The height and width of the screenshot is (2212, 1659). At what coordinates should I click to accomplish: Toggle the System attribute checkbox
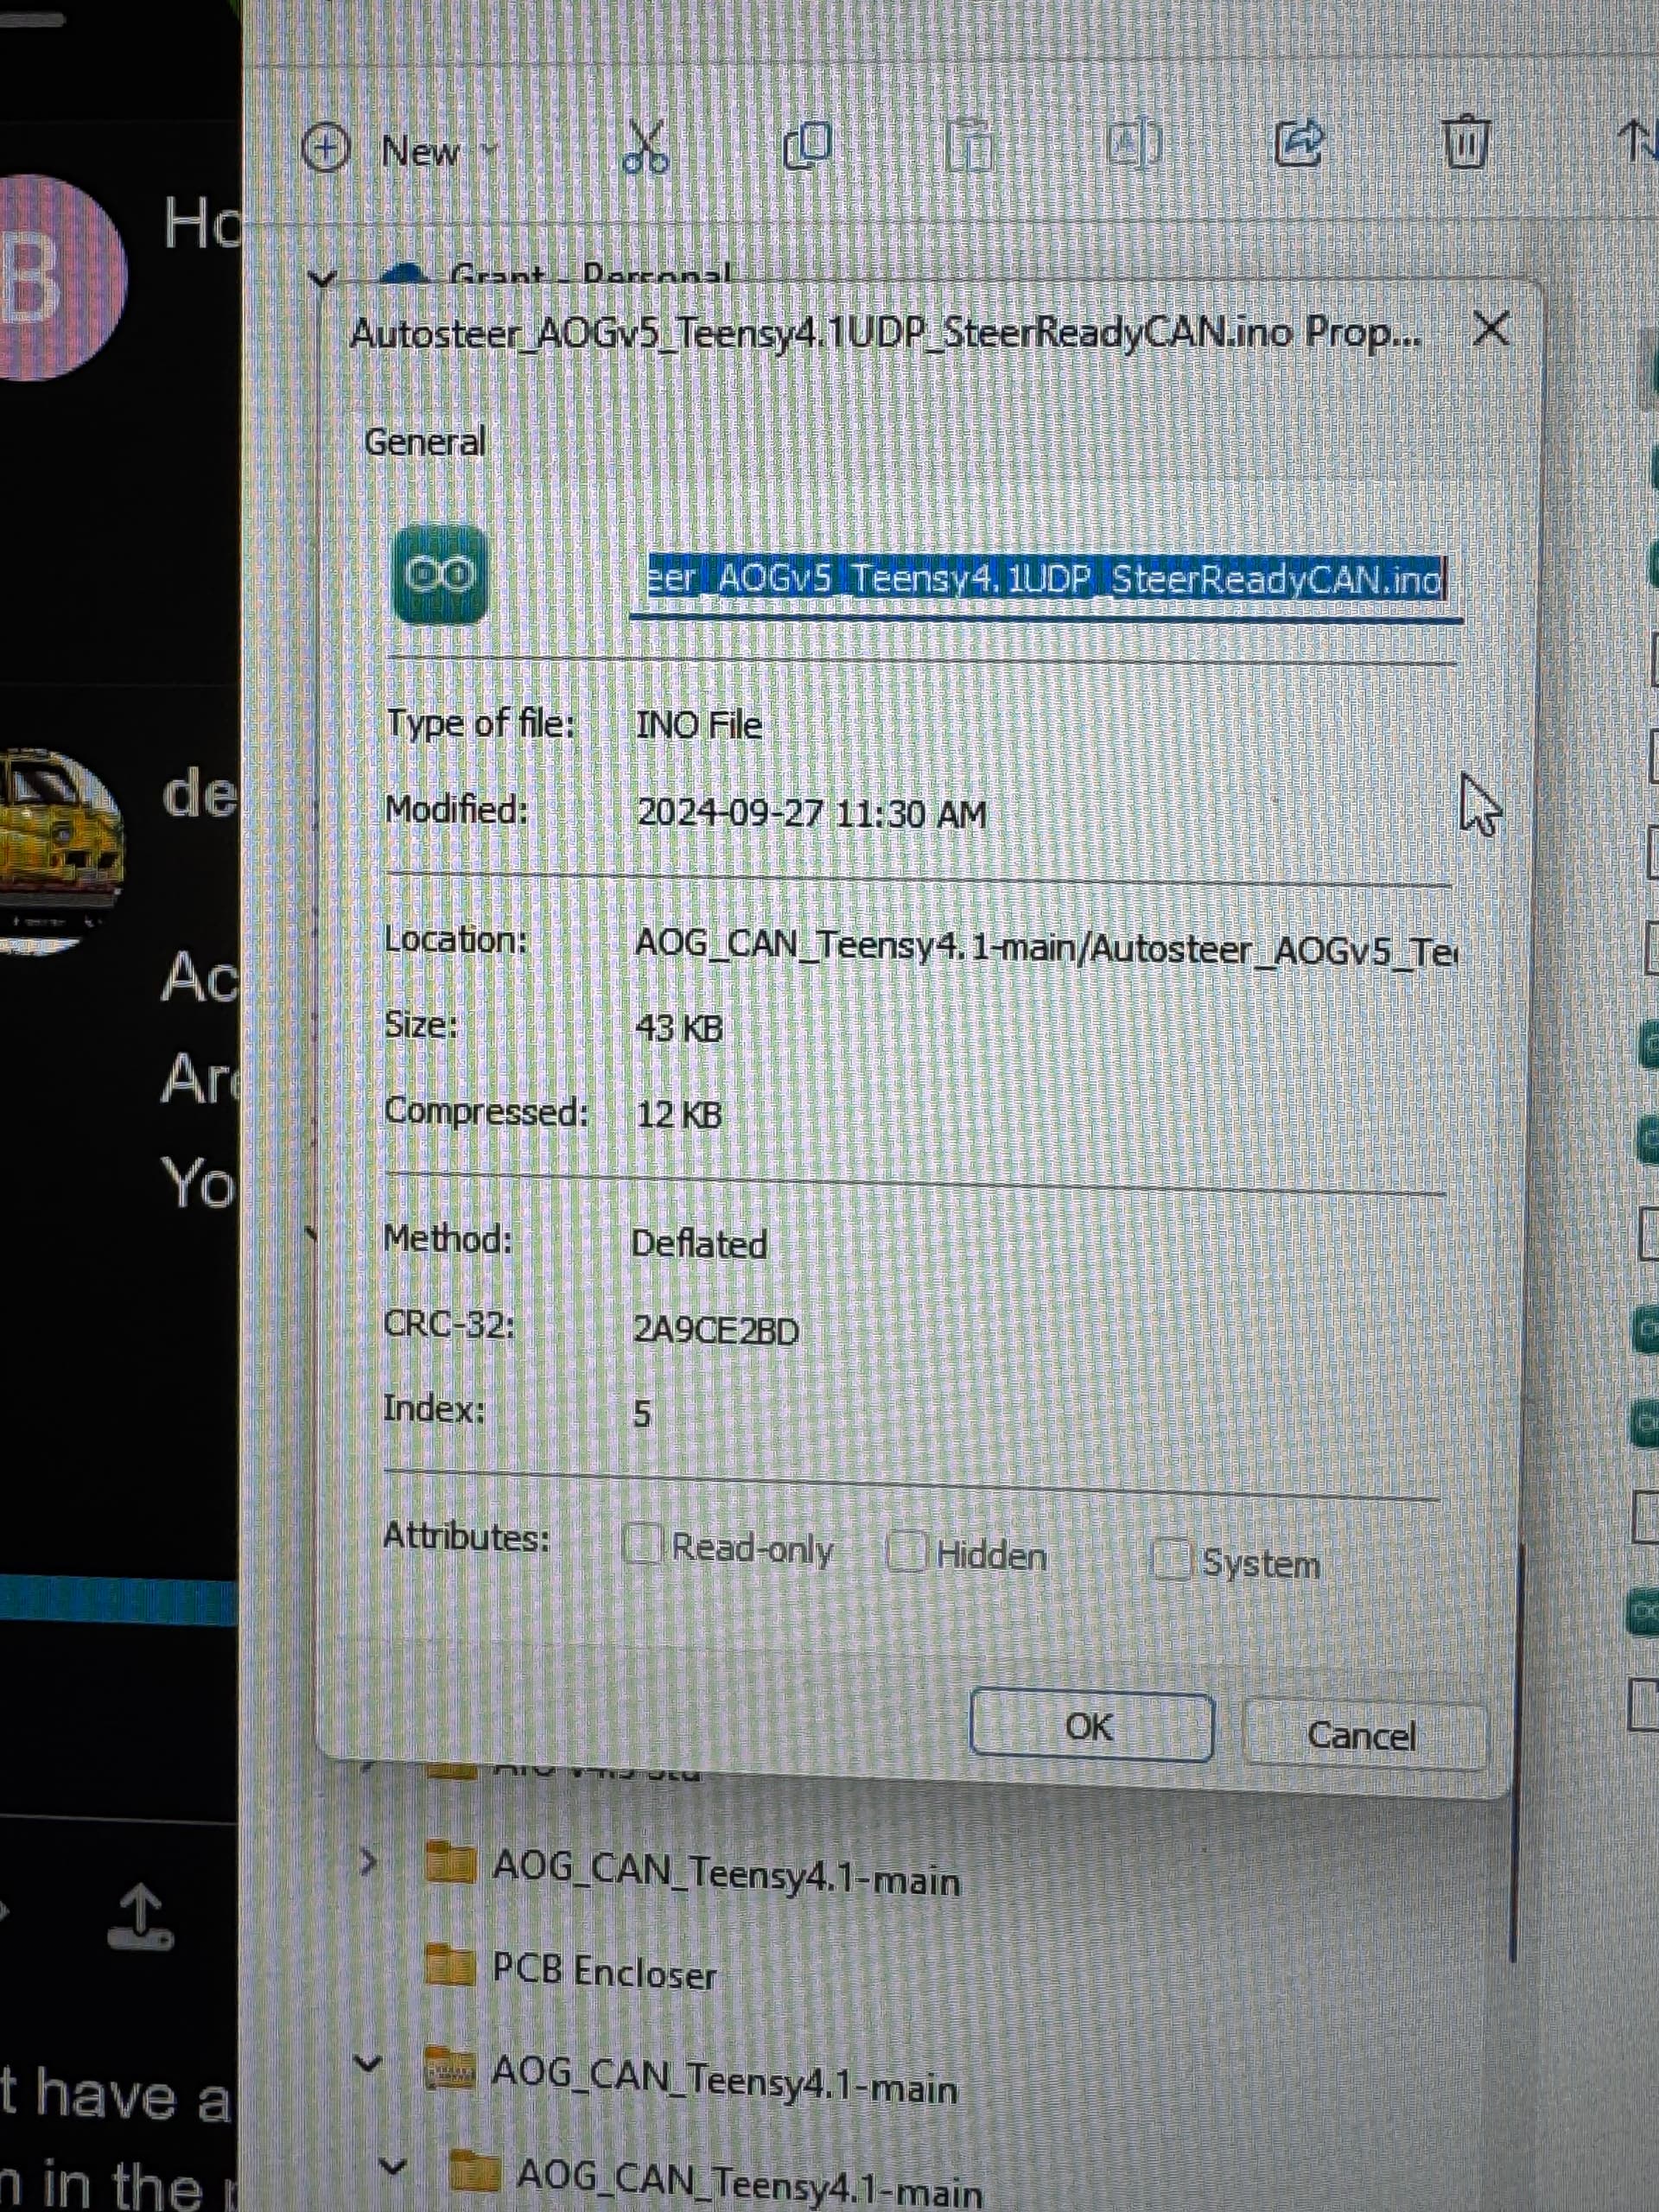pos(1170,1559)
